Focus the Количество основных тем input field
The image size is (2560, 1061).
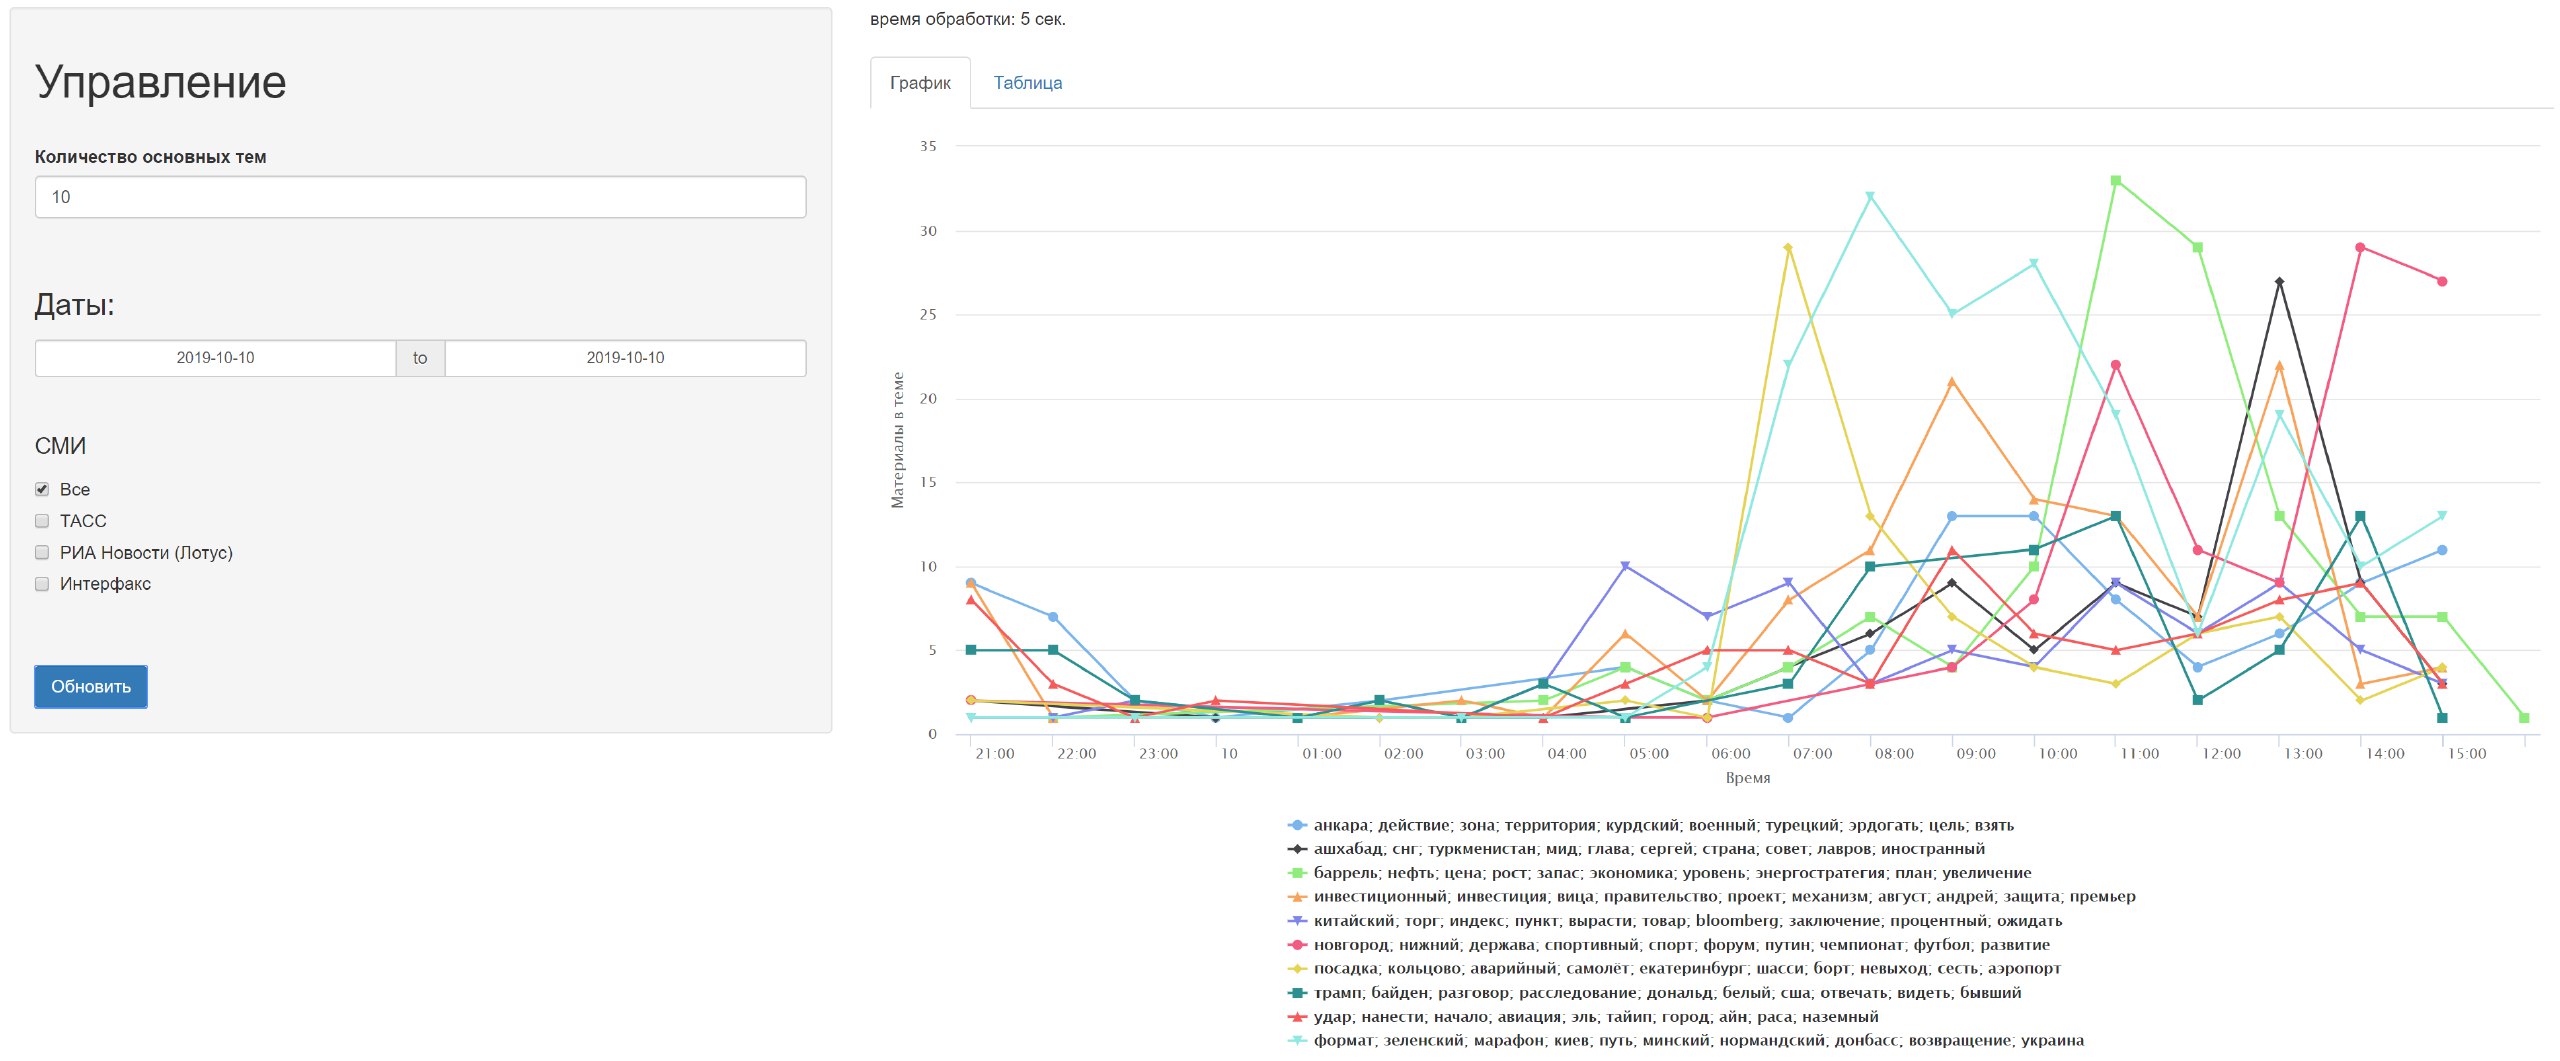[x=420, y=197]
